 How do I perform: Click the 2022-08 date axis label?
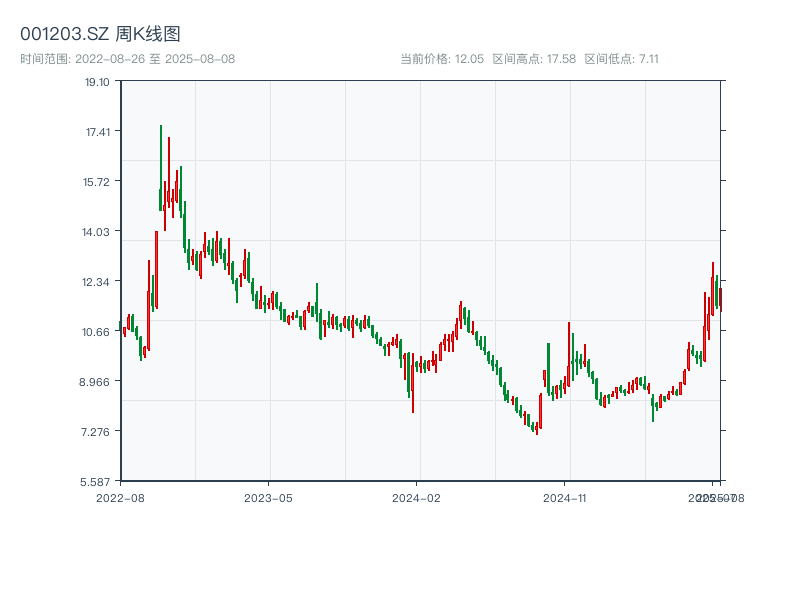click(120, 497)
